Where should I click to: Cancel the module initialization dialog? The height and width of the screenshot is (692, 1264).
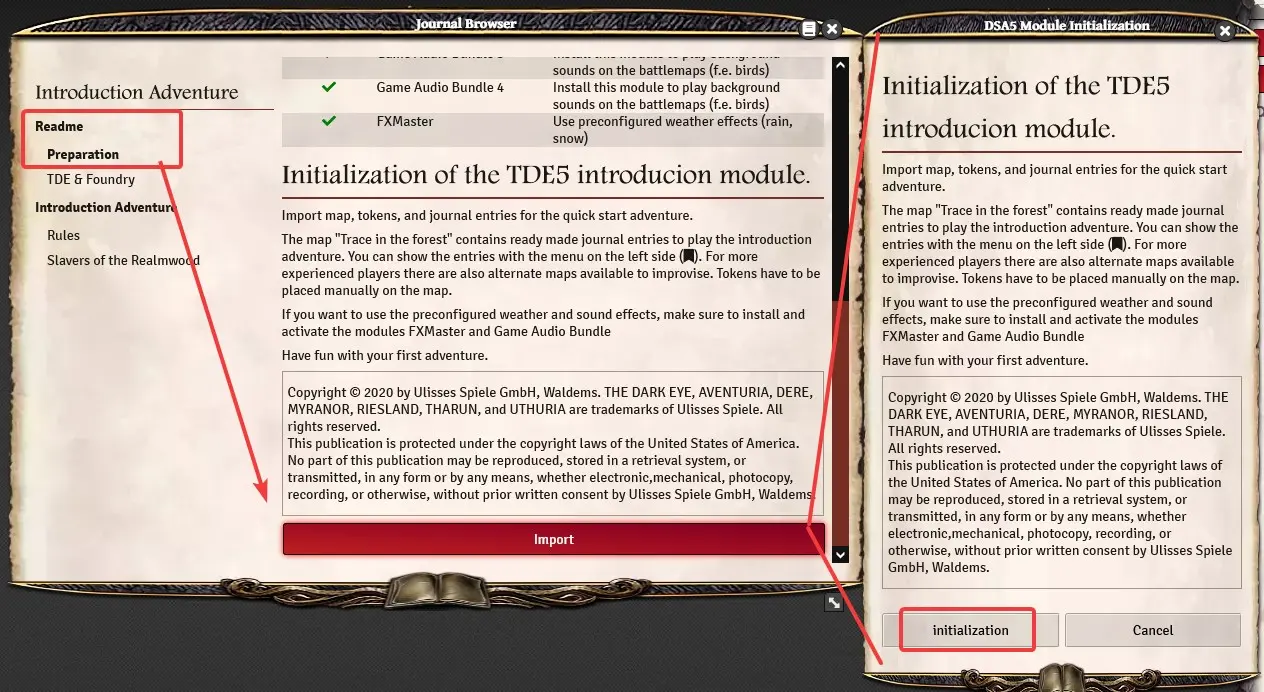click(1152, 630)
